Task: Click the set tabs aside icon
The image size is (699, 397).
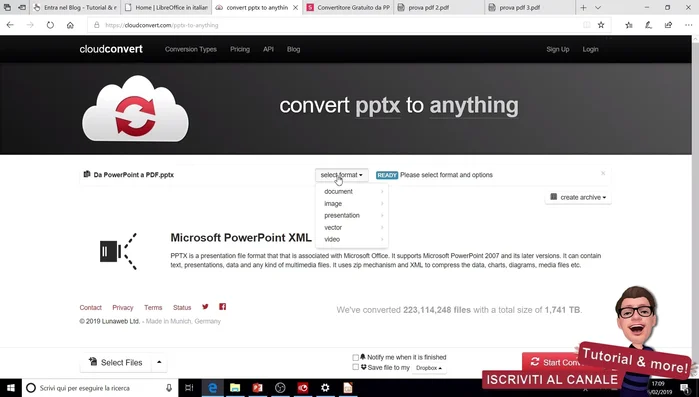Action: pos(21,7)
